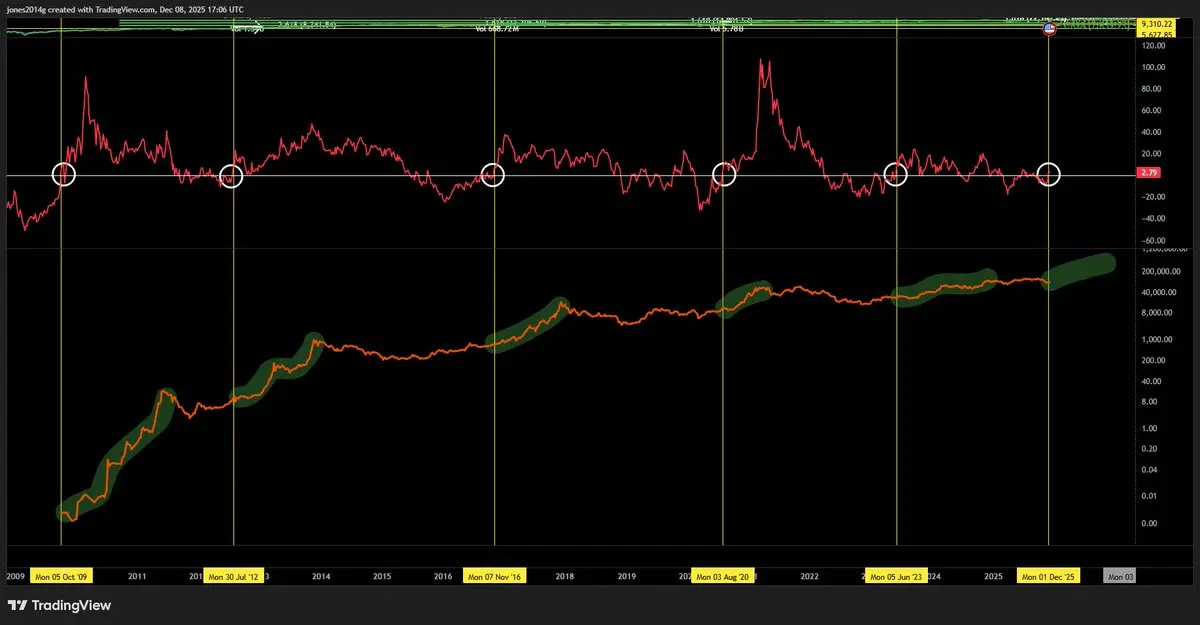Click the -40.00 price axis label
1200x625 pixels.
(x=1152, y=219)
